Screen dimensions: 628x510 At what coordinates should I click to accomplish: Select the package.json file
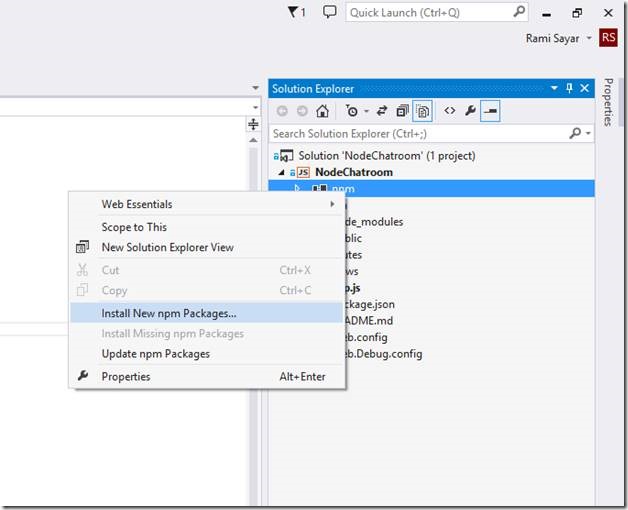point(370,304)
